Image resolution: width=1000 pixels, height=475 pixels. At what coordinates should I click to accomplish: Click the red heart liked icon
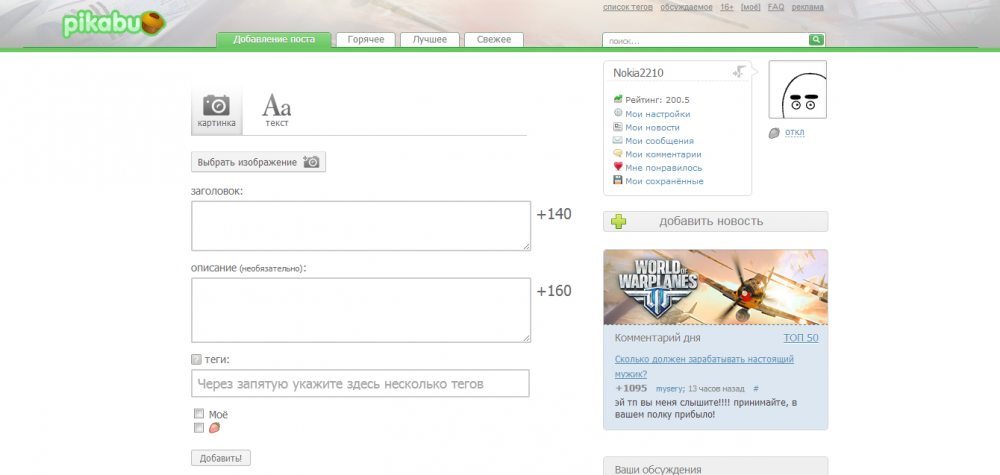[617, 166]
